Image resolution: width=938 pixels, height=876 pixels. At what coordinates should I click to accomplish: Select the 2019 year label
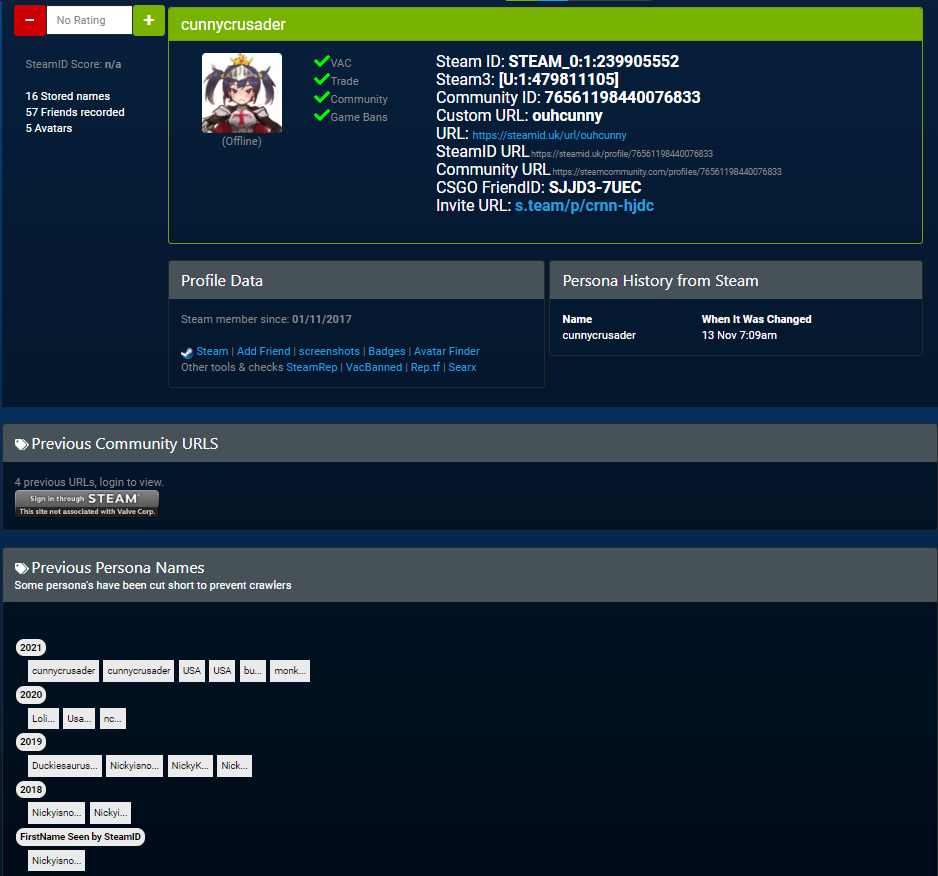coord(31,742)
